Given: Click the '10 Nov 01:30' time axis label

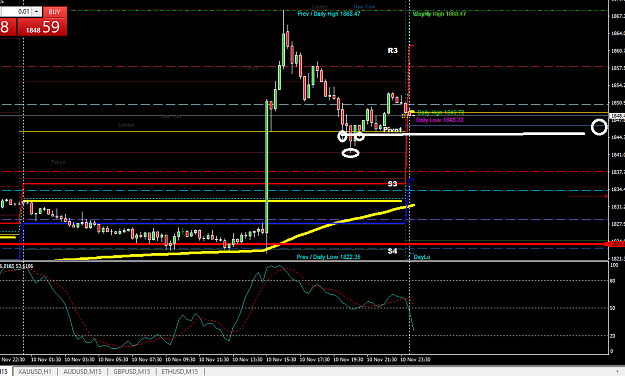Looking at the screenshot, I should (46, 360).
